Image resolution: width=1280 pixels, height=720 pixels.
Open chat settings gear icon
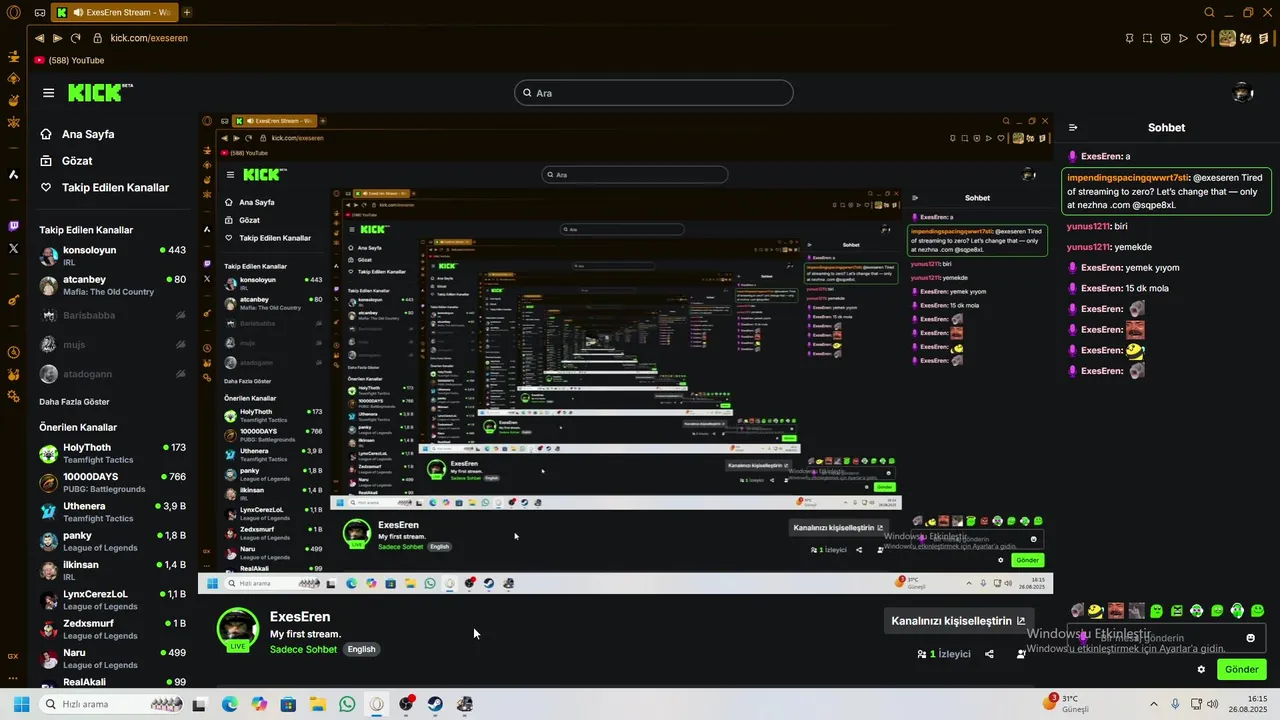pos(1201,670)
